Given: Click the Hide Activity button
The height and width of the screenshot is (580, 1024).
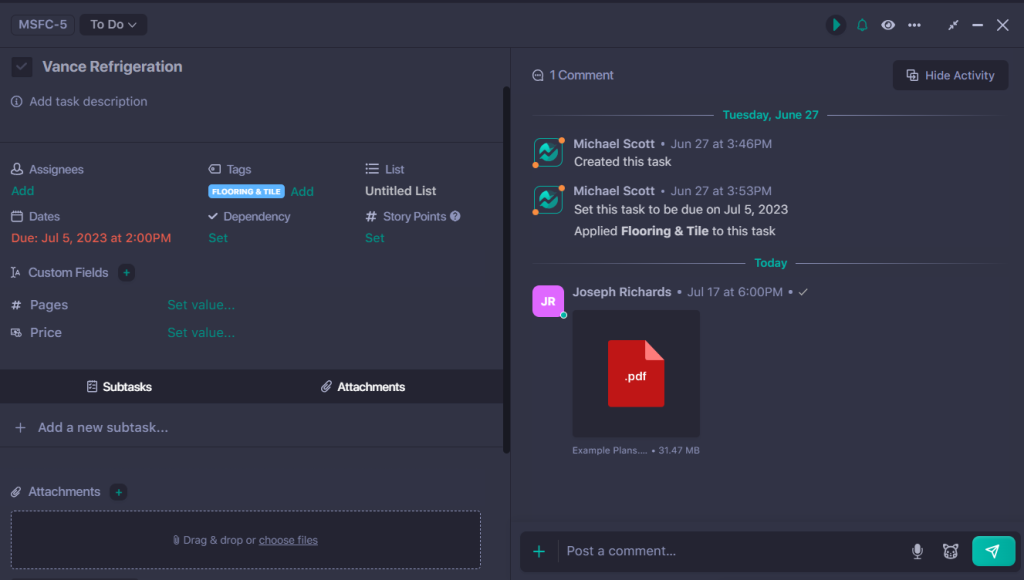Looking at the screenshot, I should click(950, 75).
